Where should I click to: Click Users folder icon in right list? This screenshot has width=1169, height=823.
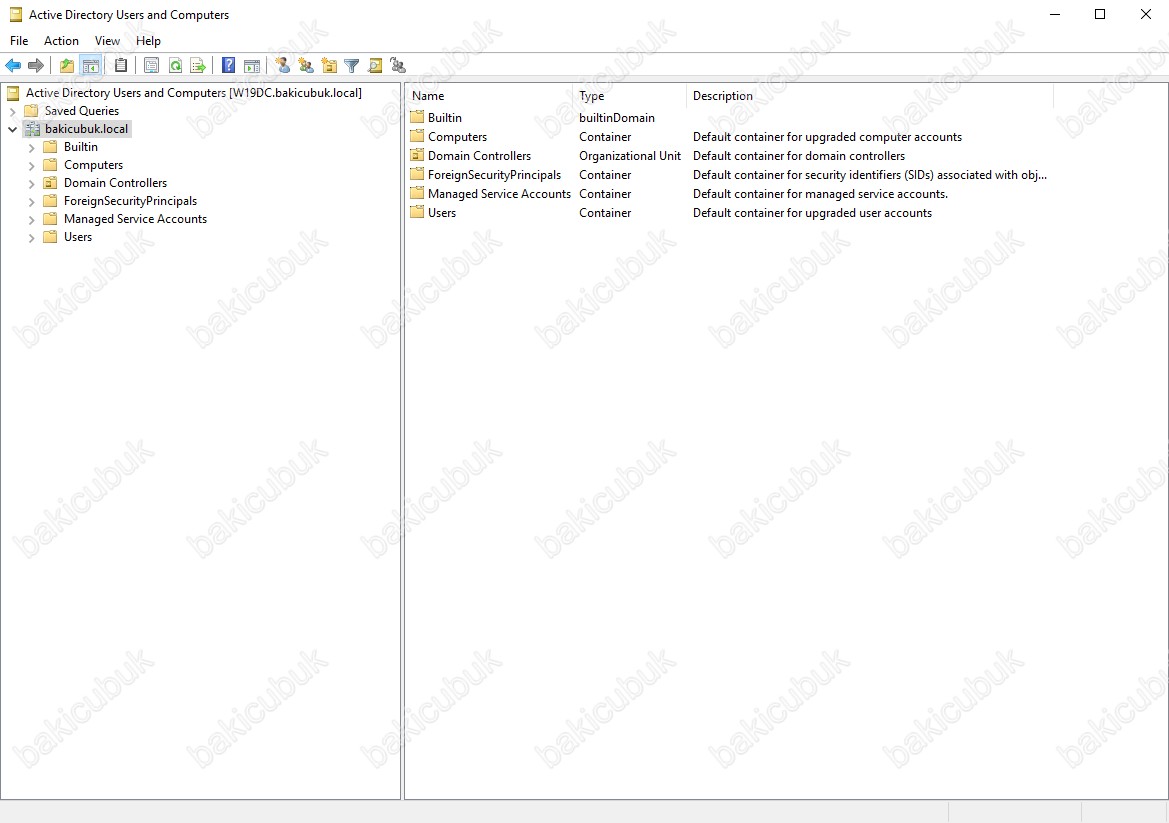tap(417, 212)
